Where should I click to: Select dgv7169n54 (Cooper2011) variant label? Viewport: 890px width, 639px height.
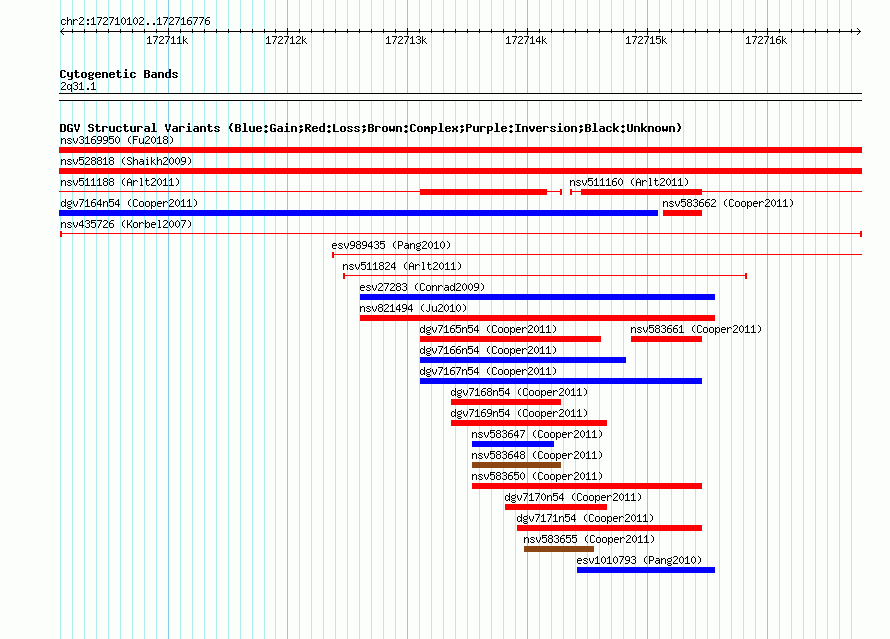pyautogui.click(x=519, y=413)
